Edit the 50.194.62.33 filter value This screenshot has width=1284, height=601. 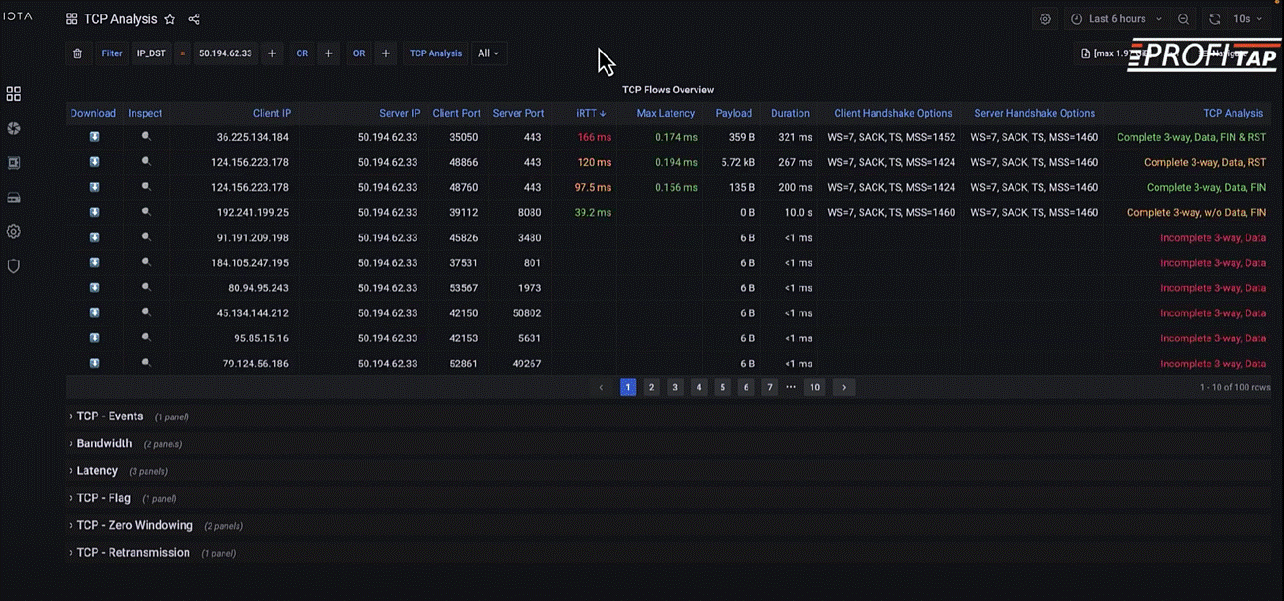click(x=225, y=54)
